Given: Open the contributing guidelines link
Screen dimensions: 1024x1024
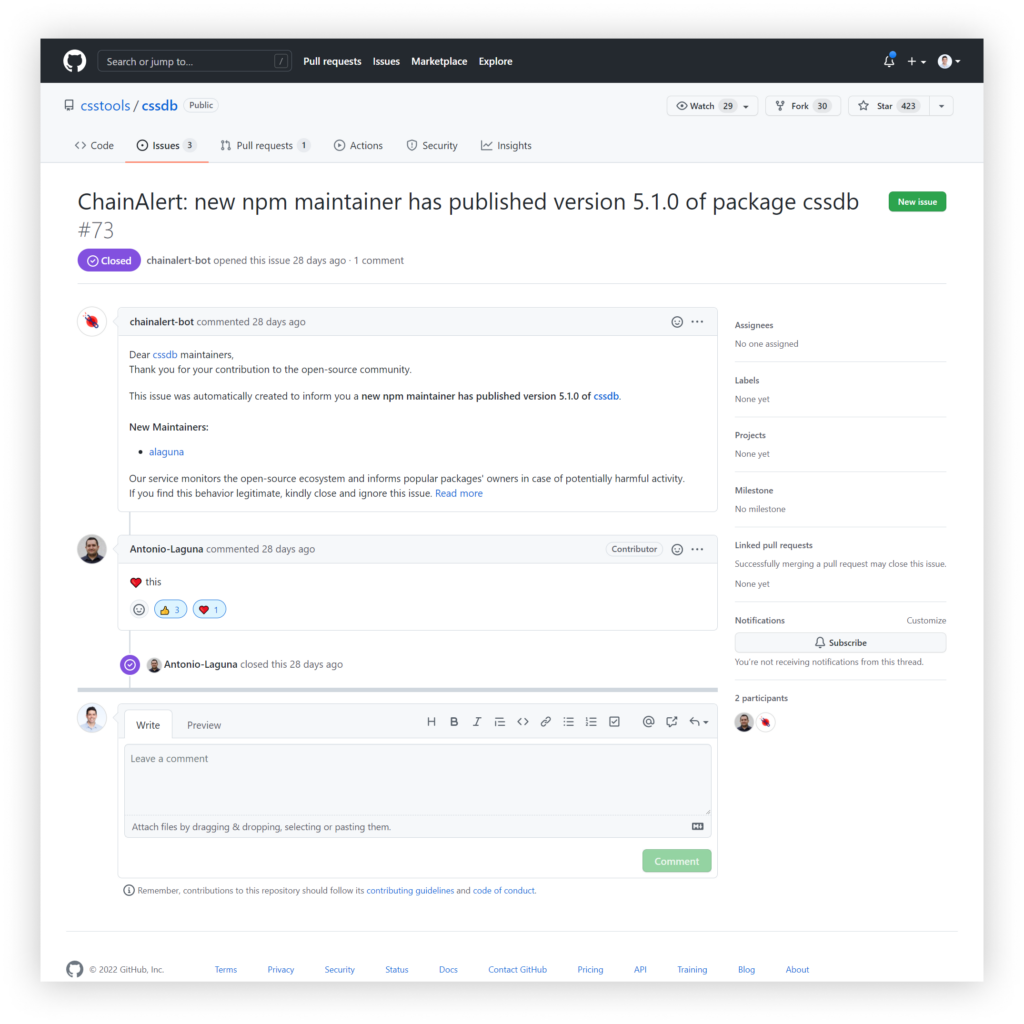Looking at the screenshot, I should pyautogui.click(x=410, y=891).
